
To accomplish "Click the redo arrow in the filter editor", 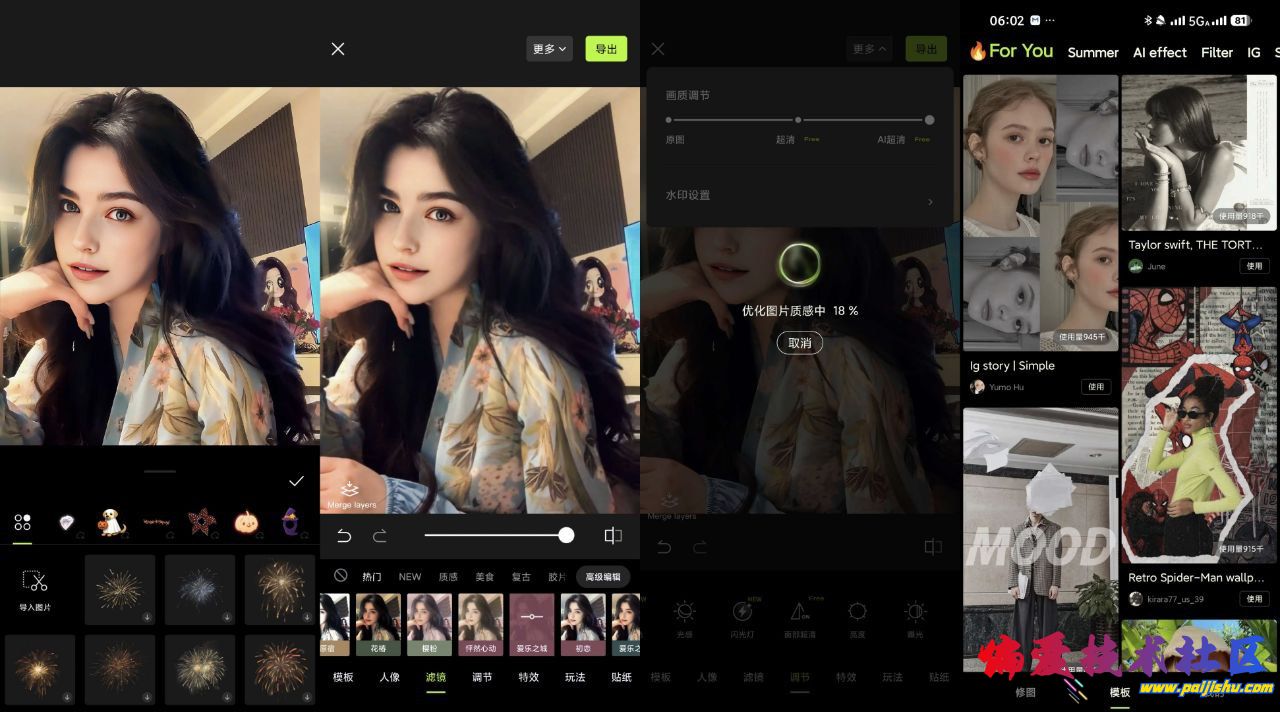I will click(x=380, y=536).
